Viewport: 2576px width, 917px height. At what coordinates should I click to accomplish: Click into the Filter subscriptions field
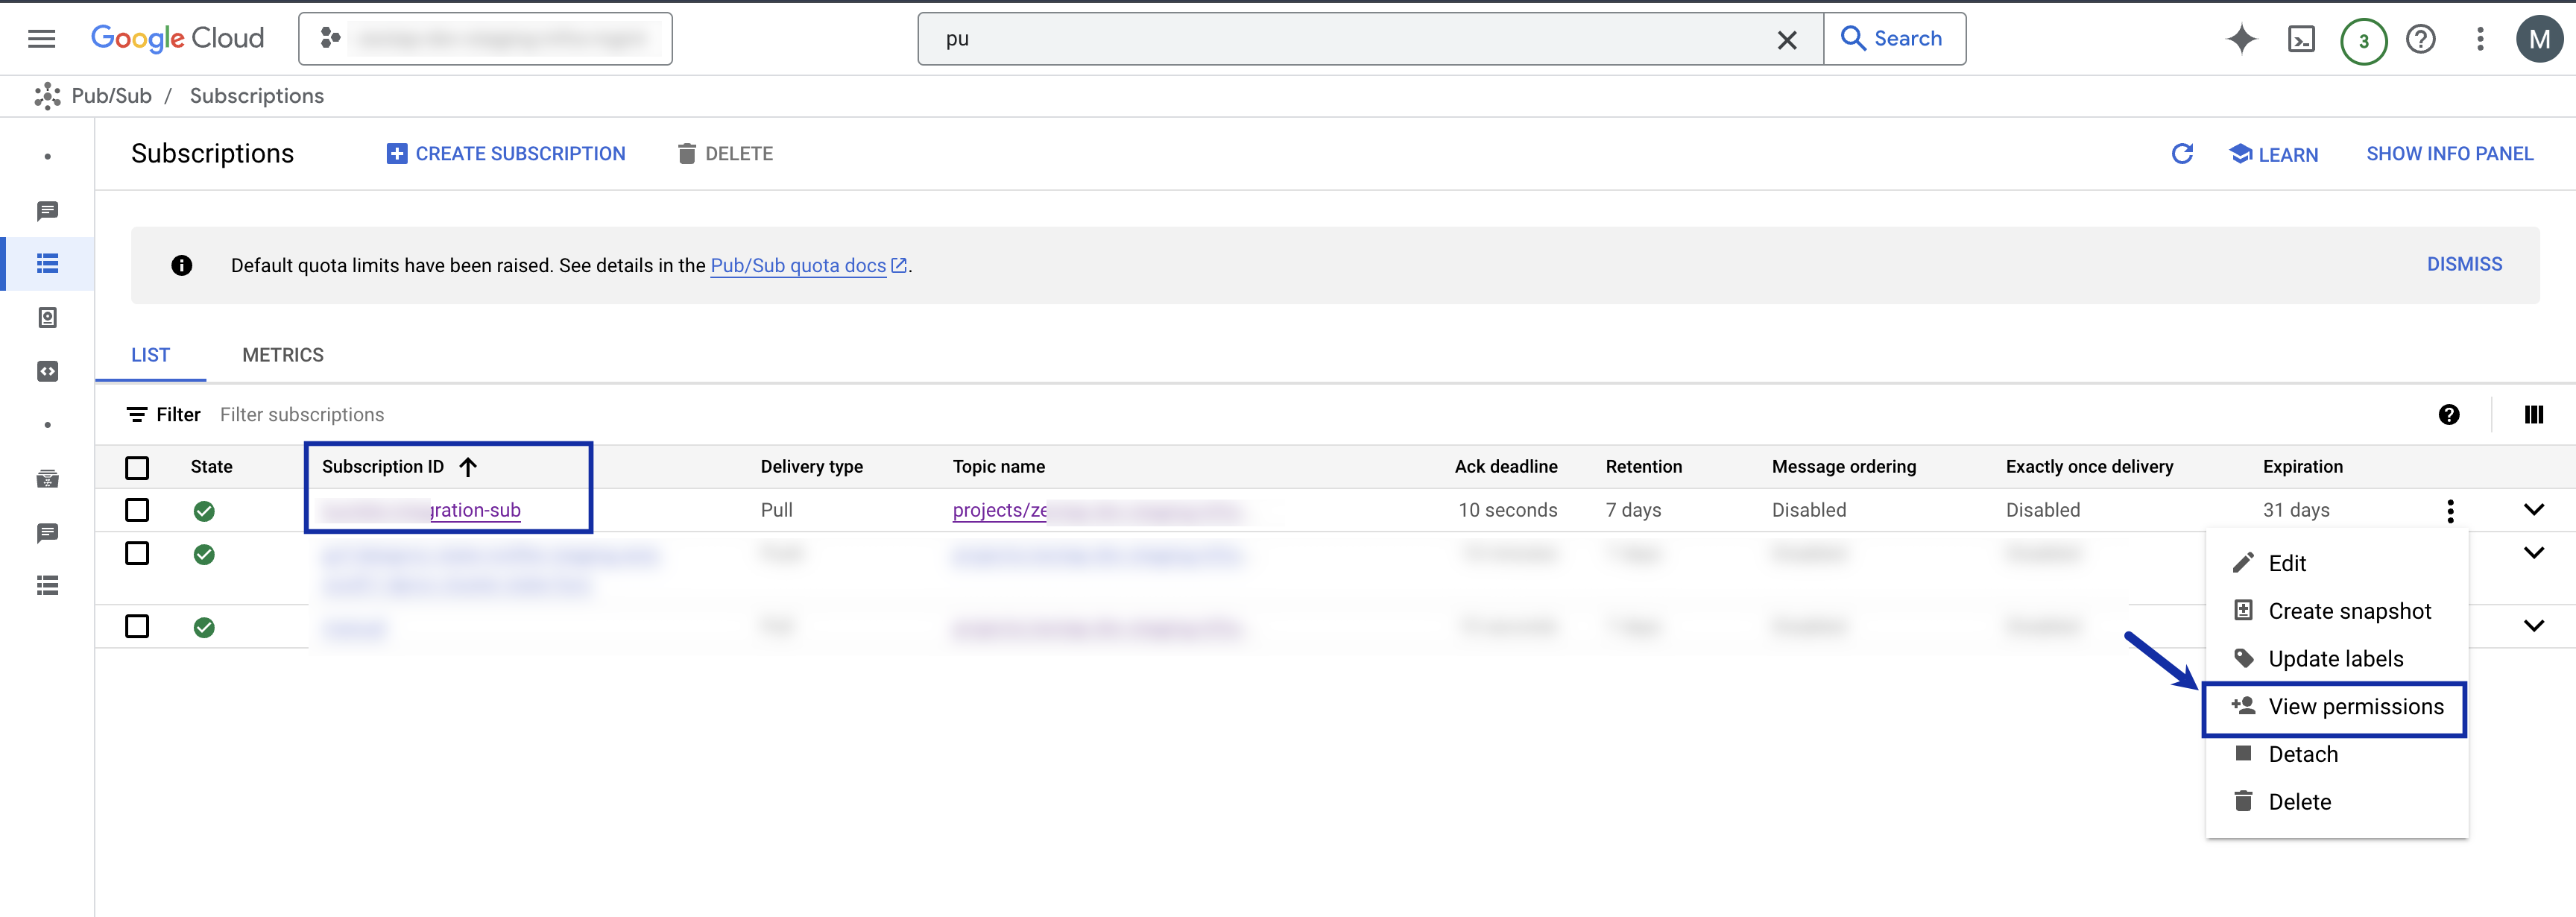[x=302, y=415]
